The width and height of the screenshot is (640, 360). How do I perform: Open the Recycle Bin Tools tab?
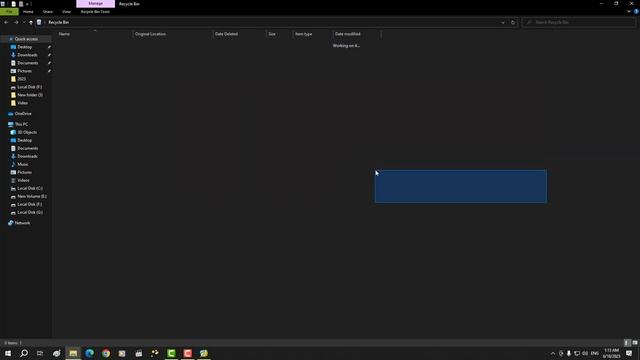(95, 12)
